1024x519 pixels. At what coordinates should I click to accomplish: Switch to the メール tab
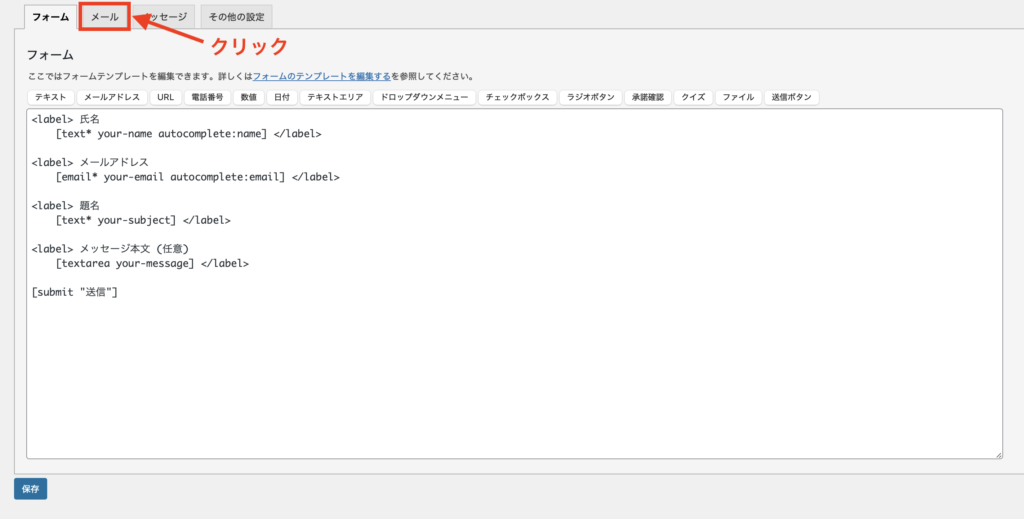(104, 17)
